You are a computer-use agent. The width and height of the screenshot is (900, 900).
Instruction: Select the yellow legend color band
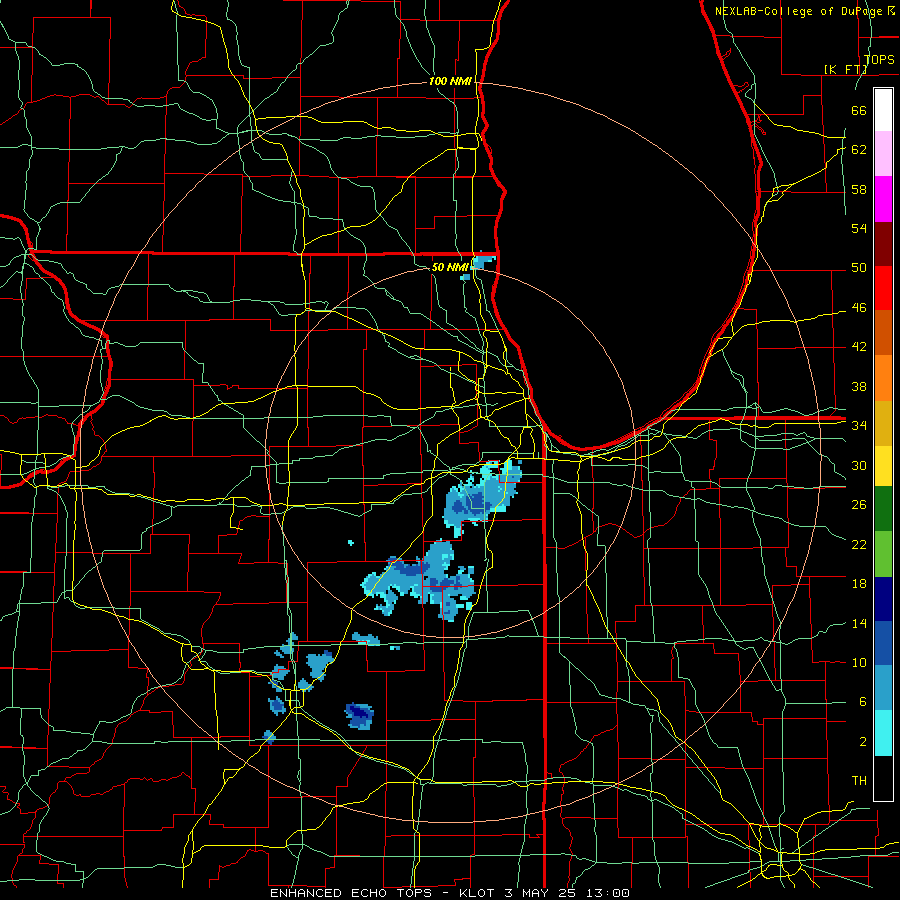[883, 465]
